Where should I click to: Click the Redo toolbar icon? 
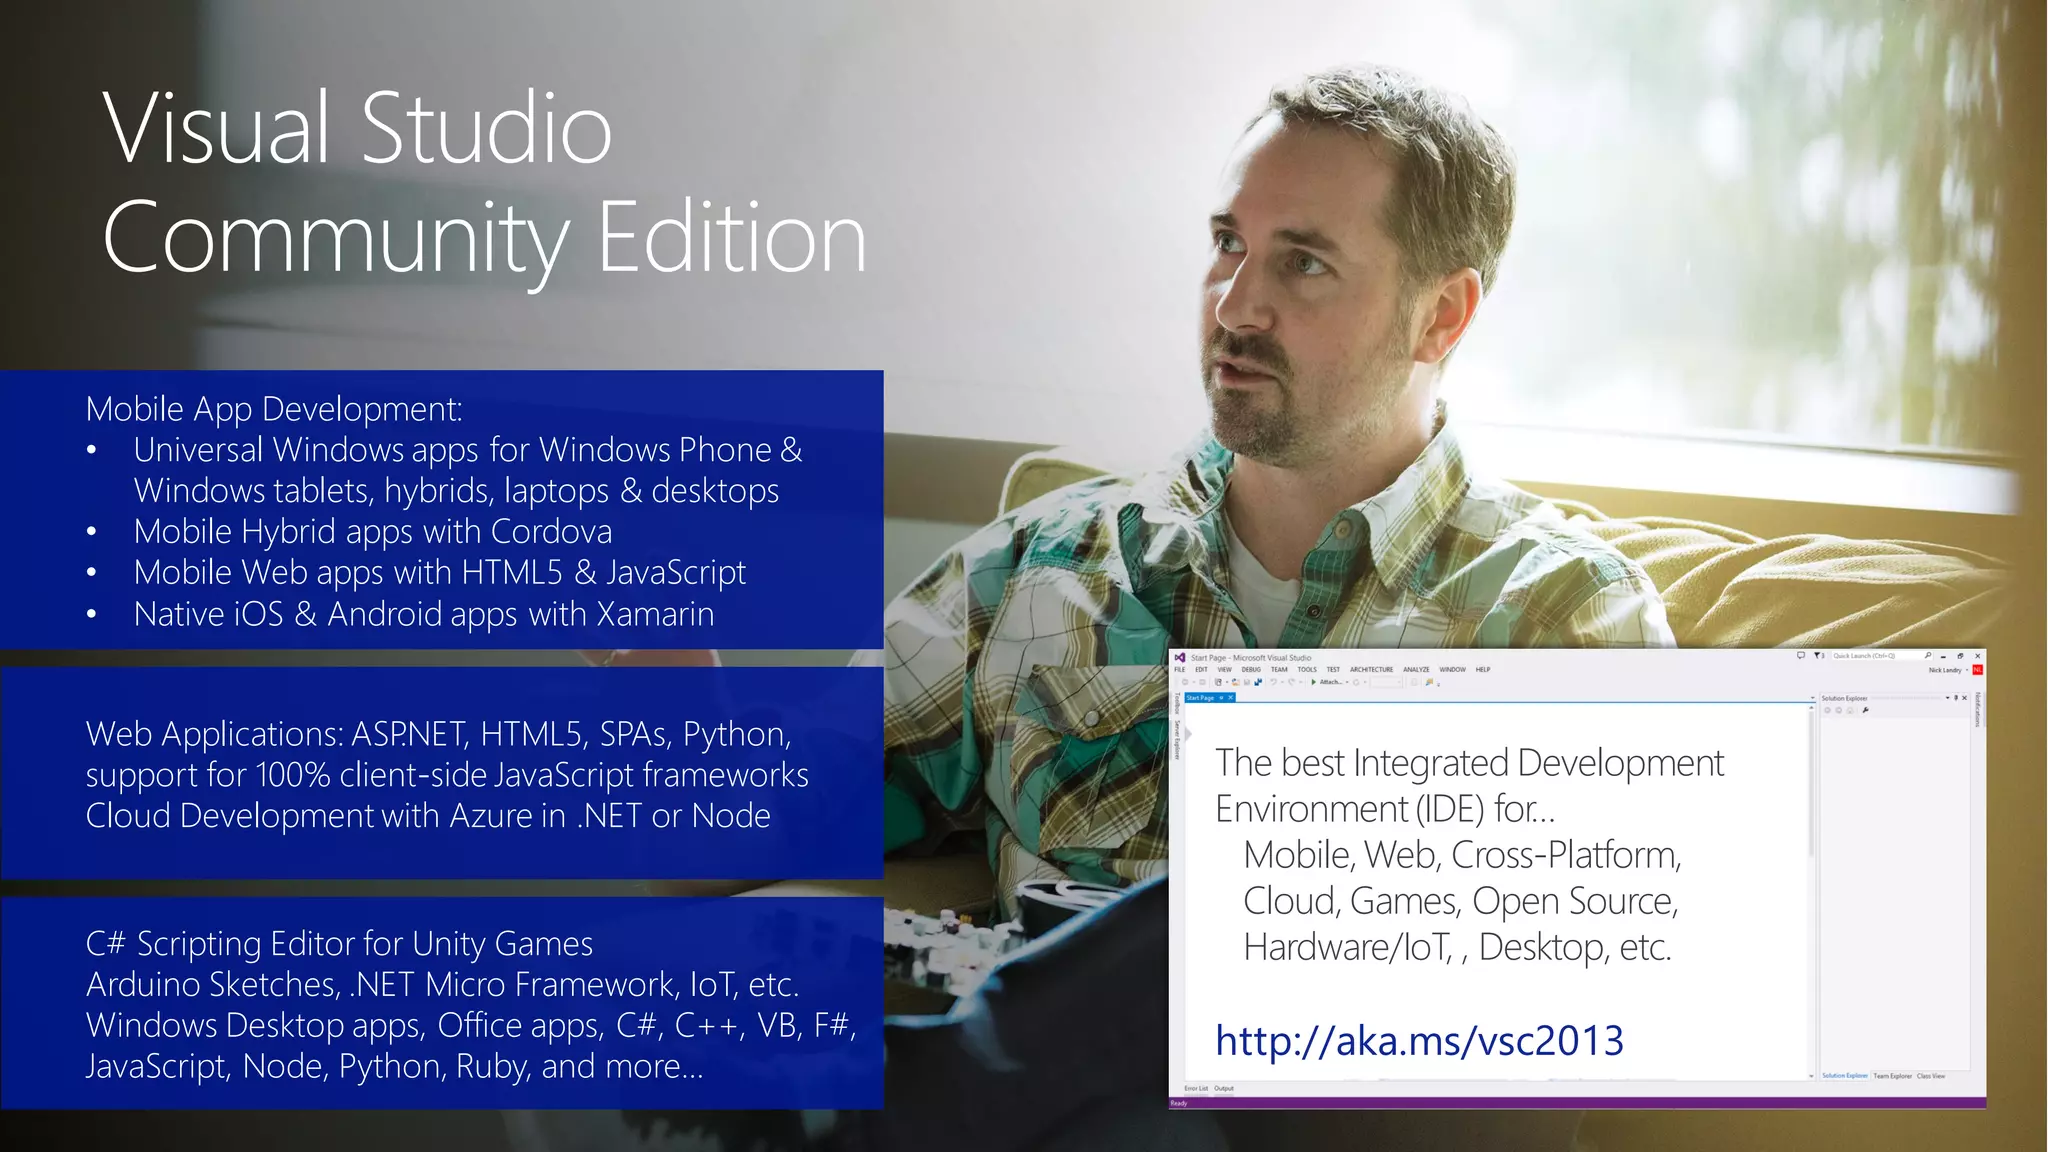pos(1291,682)
